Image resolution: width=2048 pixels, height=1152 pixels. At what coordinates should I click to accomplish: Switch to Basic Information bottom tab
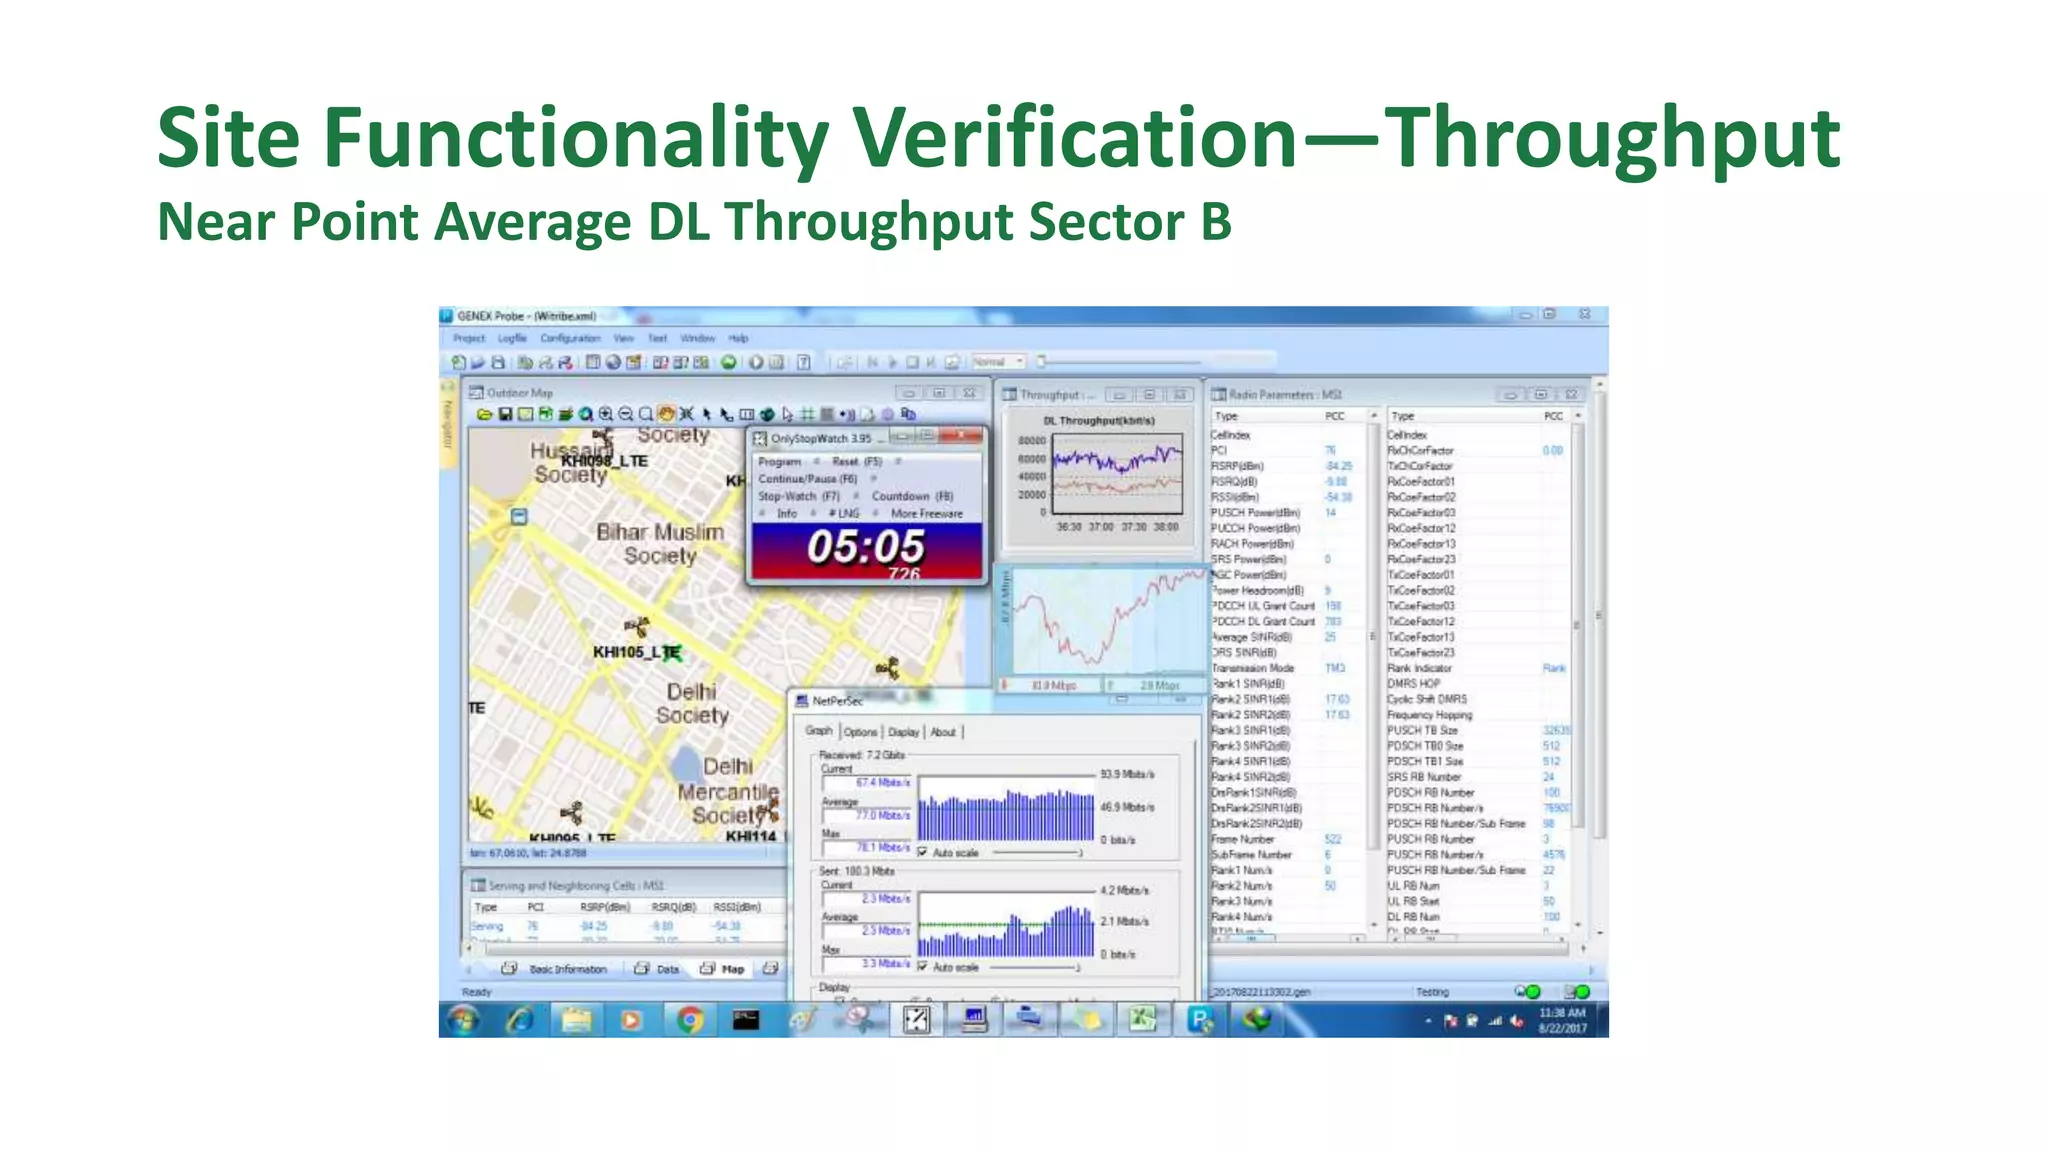coord(556,969)
